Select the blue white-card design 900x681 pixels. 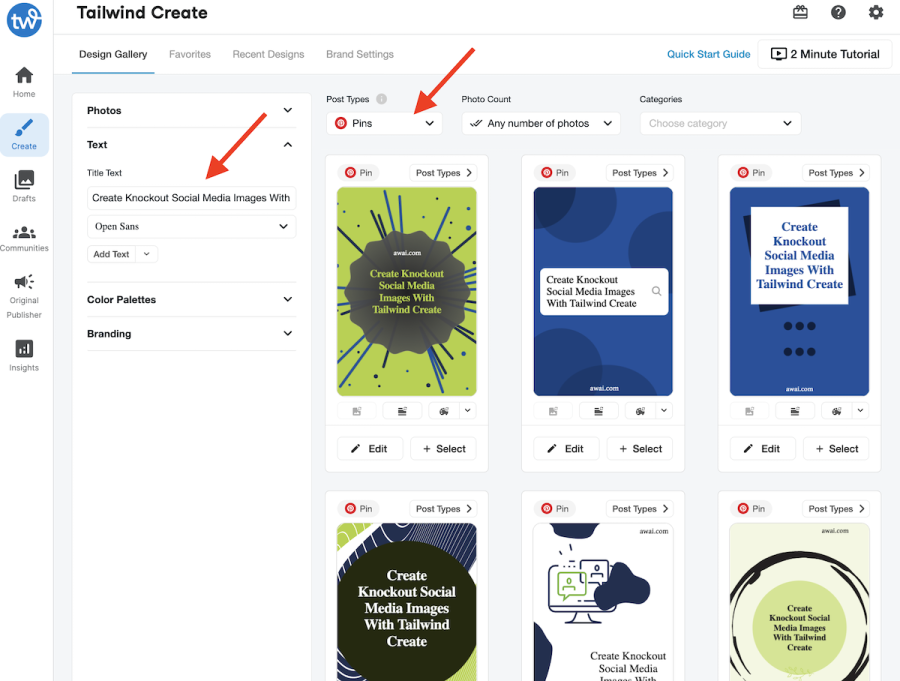coord(836,448)
